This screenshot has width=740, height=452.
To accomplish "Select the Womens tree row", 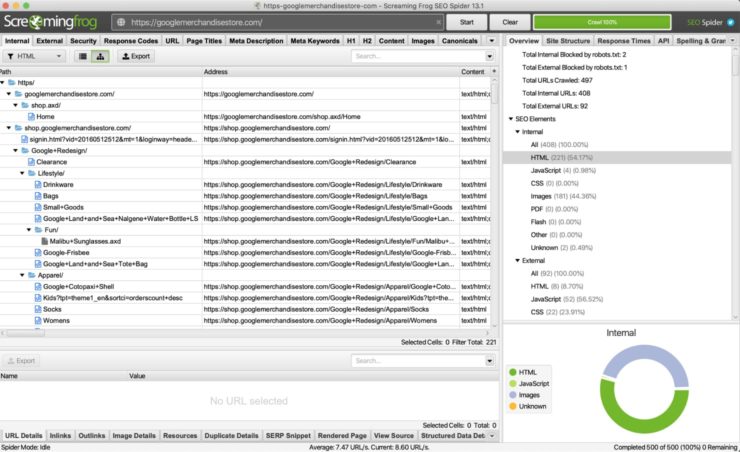I will (245, 320).
